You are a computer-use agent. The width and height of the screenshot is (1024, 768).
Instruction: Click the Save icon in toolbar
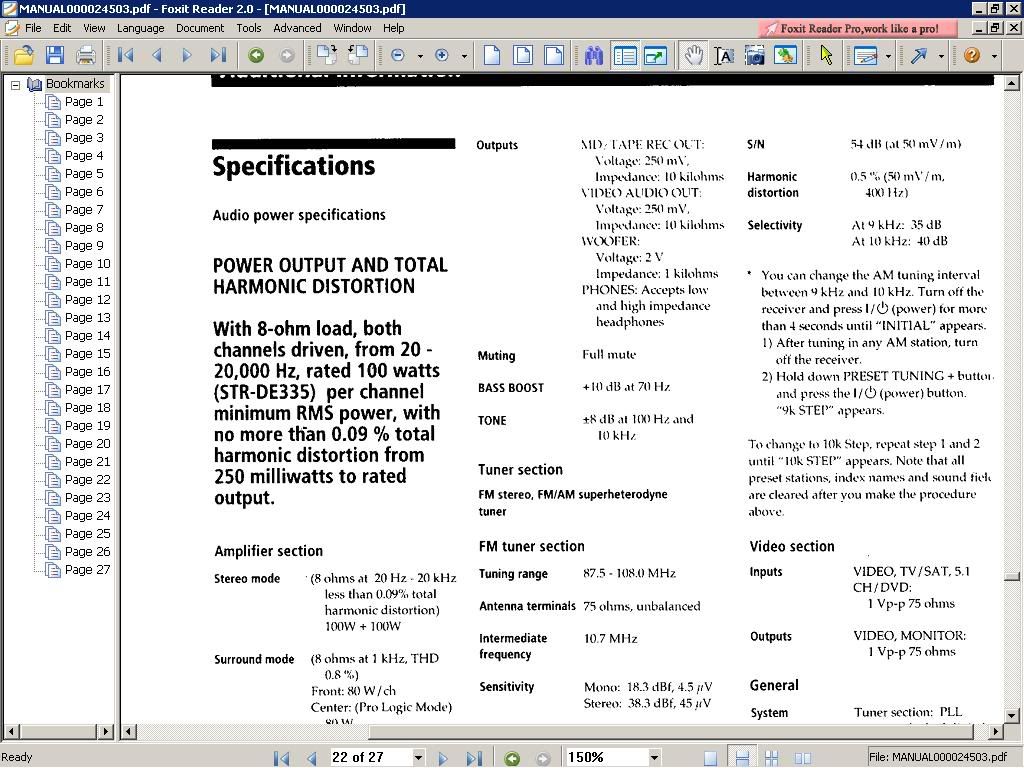pyautogui.click(x=54, y=56)
